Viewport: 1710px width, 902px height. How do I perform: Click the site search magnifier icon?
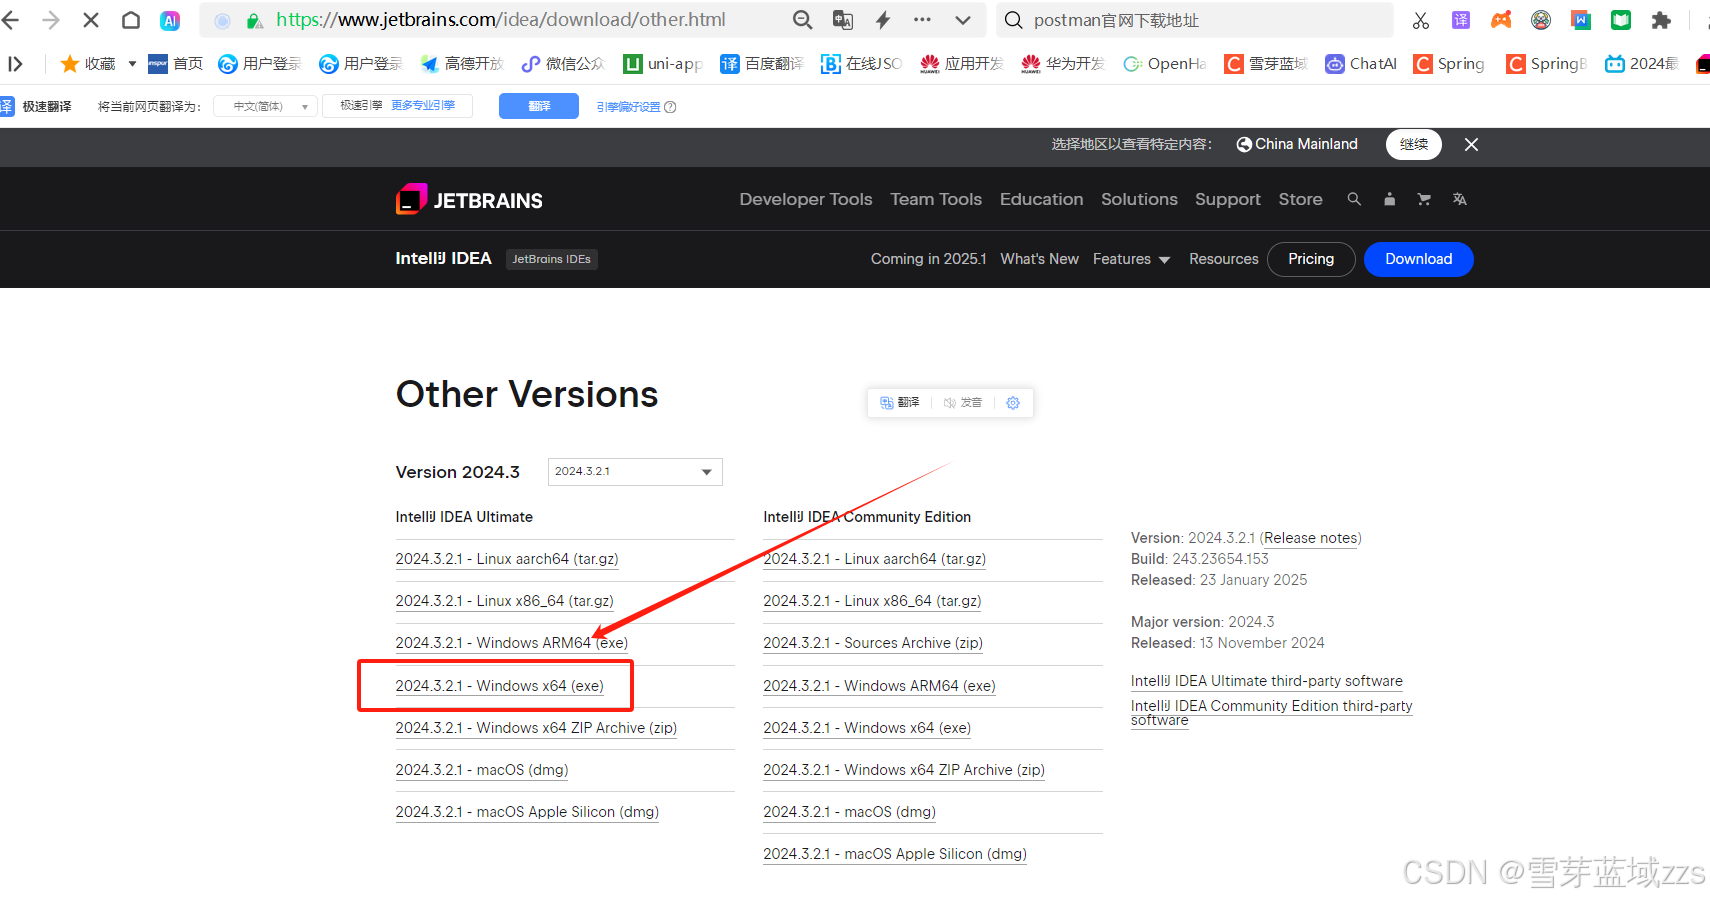tap(1354, 199)
